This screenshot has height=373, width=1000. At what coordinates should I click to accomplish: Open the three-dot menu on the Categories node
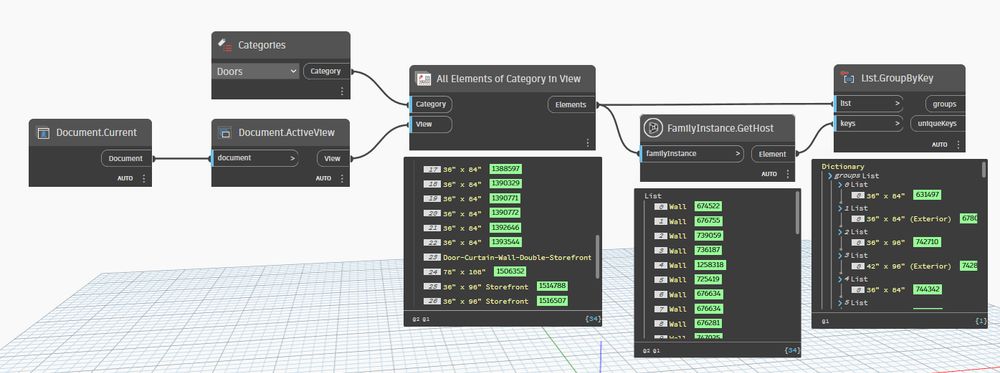[x=342, y=91]
